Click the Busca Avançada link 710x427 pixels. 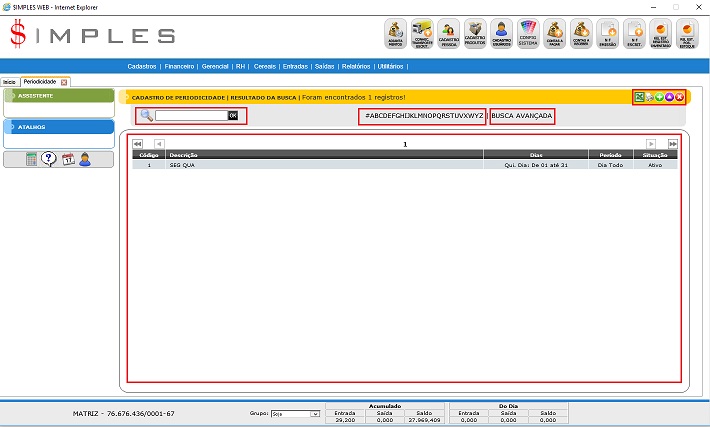[x=522, y=116]
